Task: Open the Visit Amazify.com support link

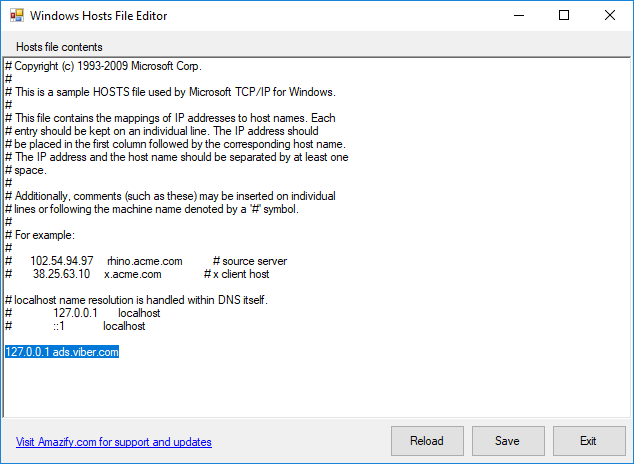Action: point(114,442)
